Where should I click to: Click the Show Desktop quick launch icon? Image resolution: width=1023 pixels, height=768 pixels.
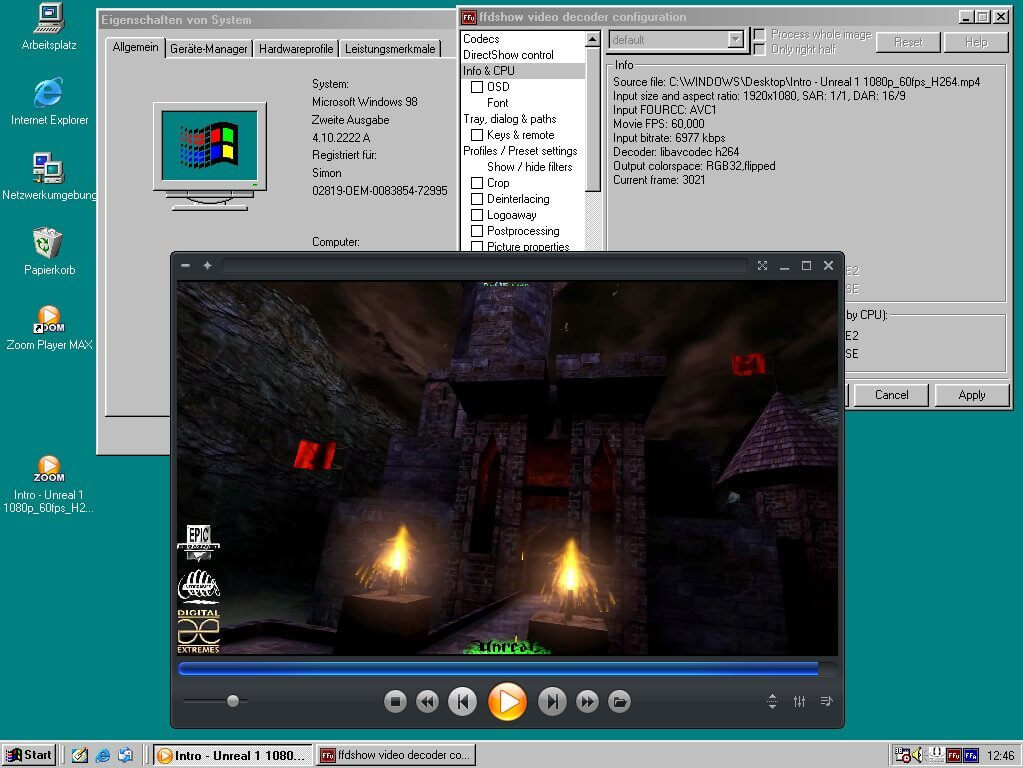click(x=80, y=755)
